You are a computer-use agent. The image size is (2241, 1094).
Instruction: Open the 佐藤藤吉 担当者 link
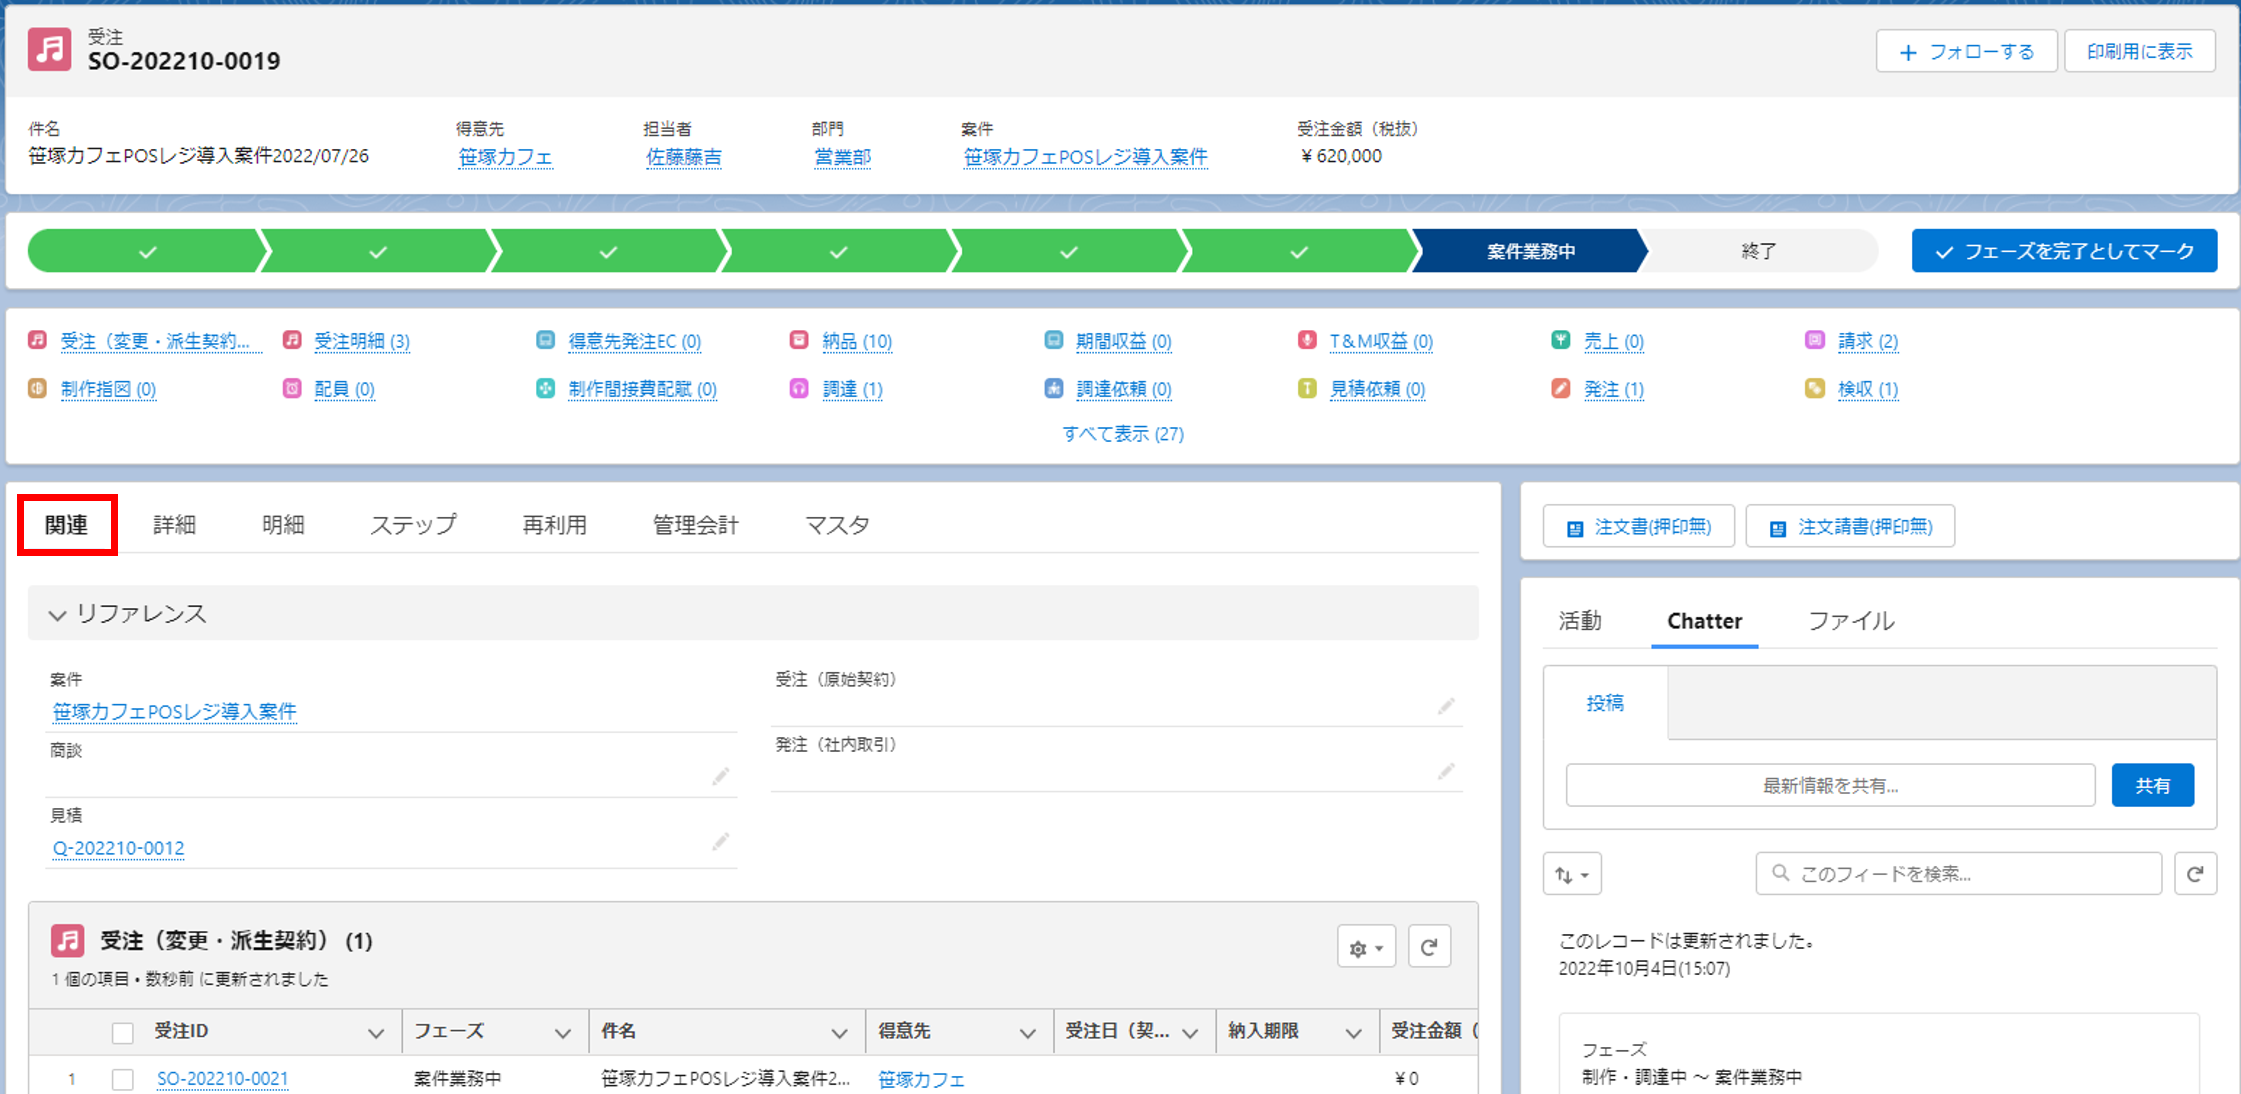(x=683, y=157)
